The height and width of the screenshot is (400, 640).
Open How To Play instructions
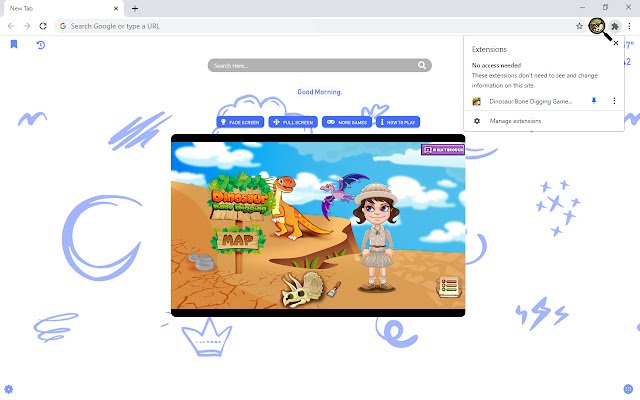pos(398,122)
